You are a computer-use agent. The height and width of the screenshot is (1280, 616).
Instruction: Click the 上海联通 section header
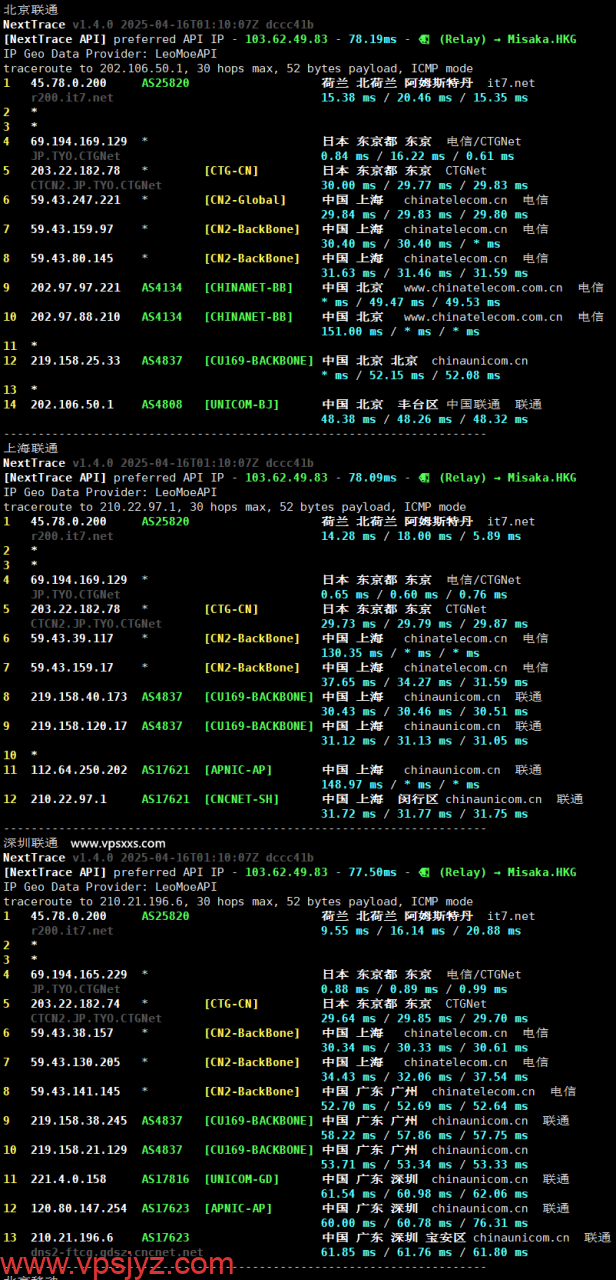tap(31, 448)
